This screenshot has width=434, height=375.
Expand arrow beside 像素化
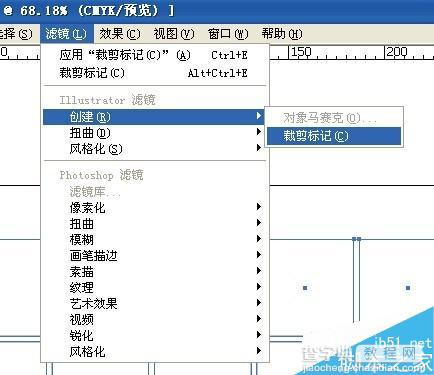pyautogui.click(x=259, y=207)
